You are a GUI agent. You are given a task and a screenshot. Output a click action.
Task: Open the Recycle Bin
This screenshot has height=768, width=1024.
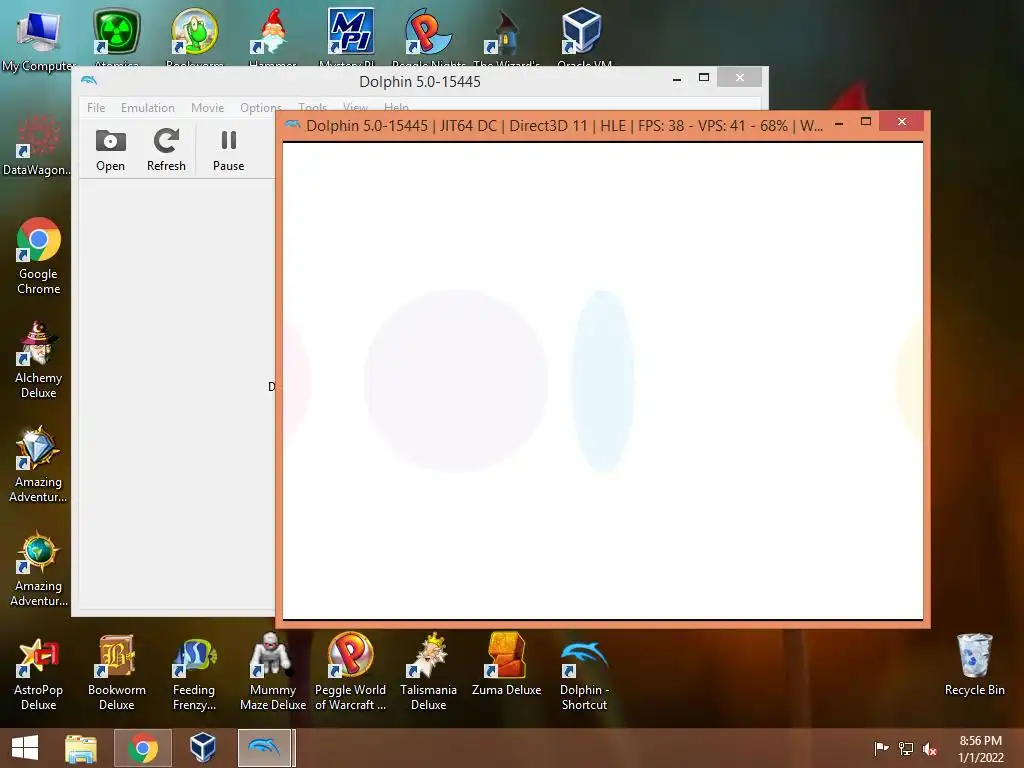tap(974, 664)
